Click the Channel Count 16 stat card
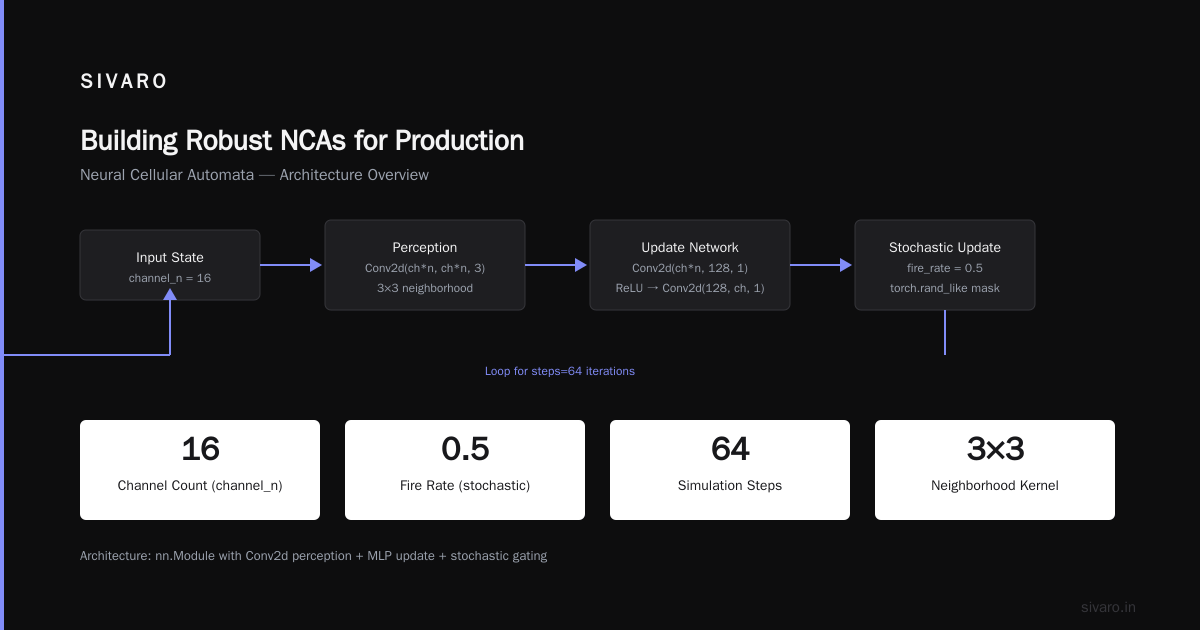This screenshot has height=630, width=1200. [x=200, y=470]
